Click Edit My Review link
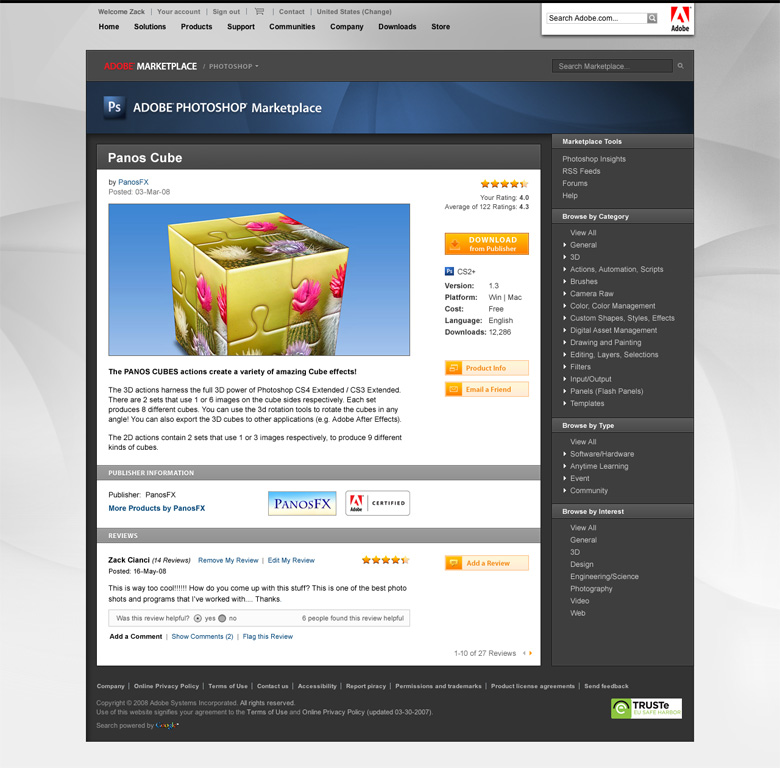Image resolution: width=780 pixels, height=768 pixels. pos(292,561)
